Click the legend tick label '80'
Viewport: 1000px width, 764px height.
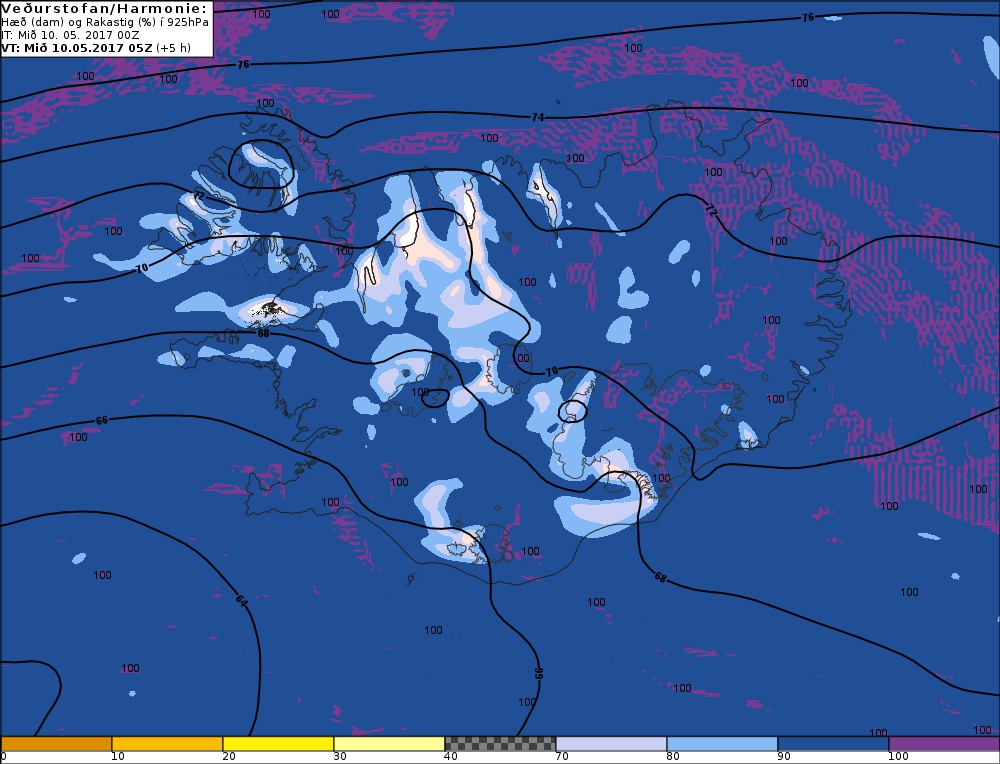coord(673,757)
